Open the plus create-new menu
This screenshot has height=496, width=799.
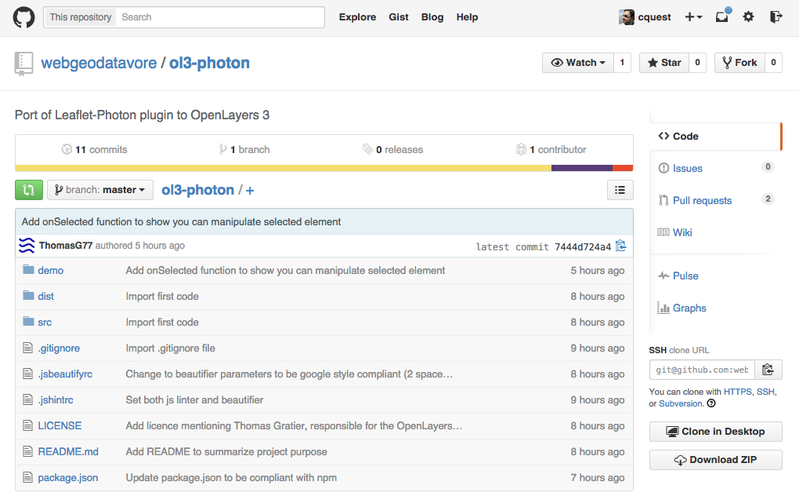tap(694, 17)
